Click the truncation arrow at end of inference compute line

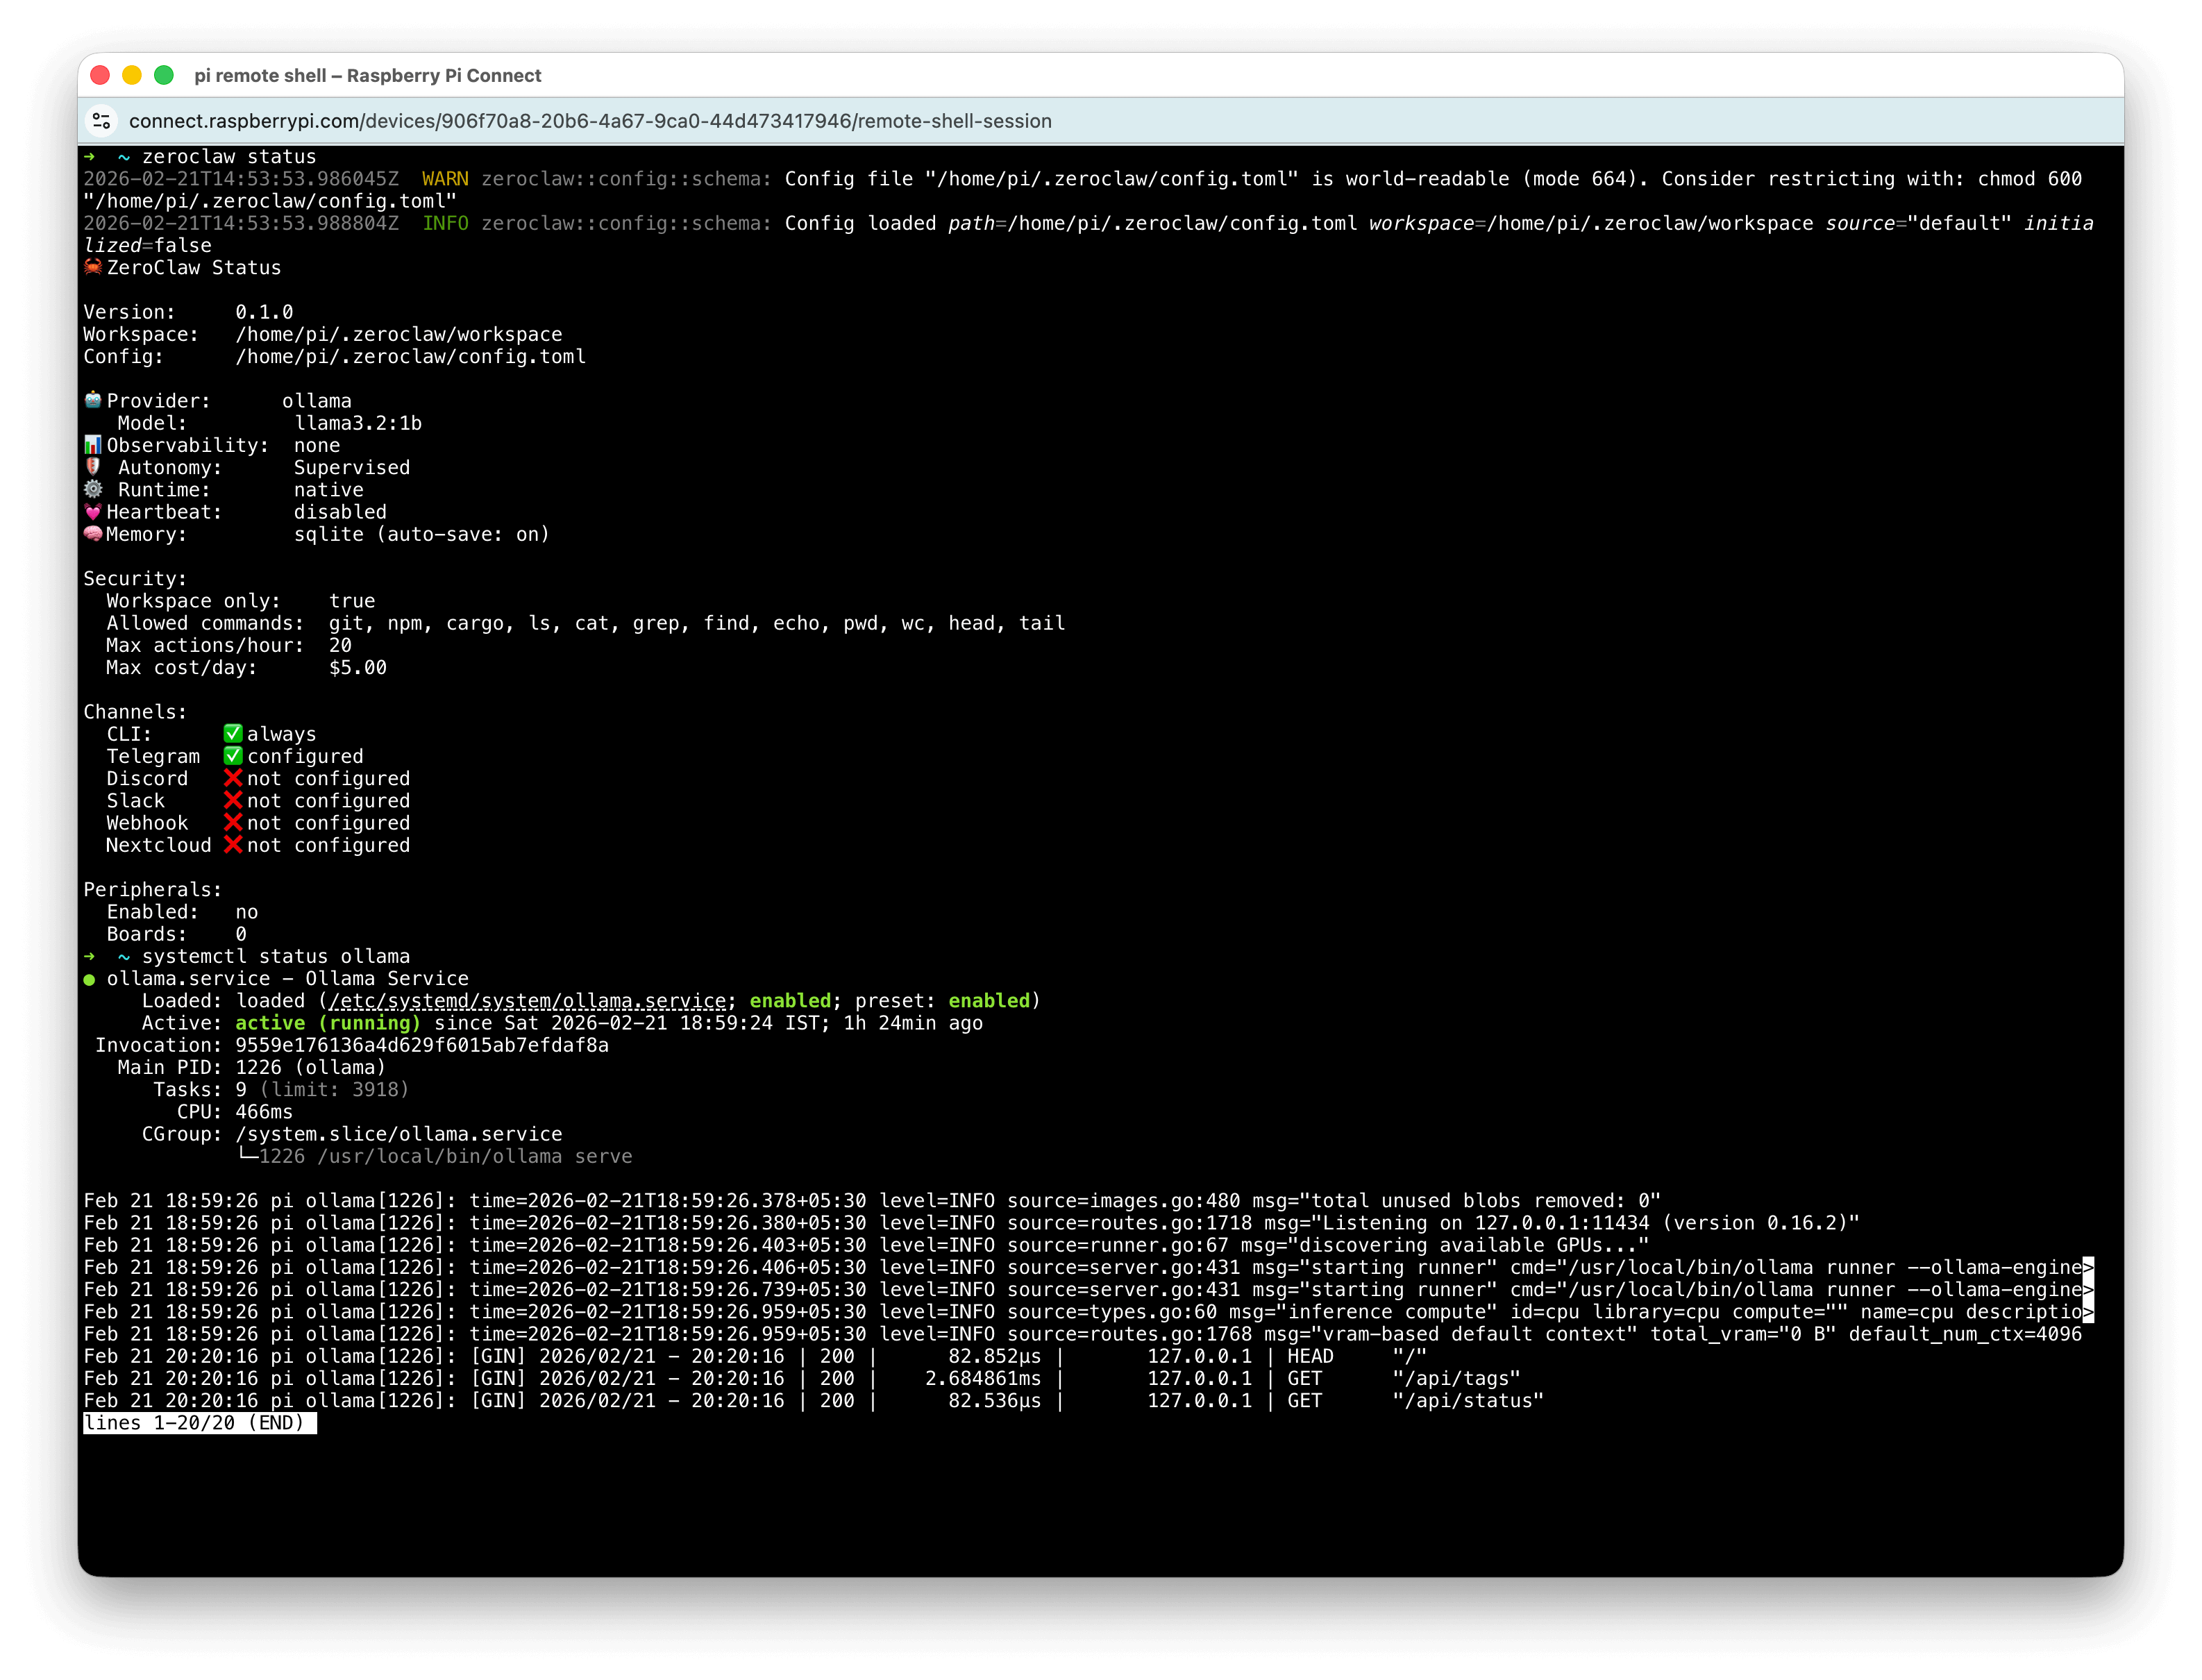tap(2088, 1312)
